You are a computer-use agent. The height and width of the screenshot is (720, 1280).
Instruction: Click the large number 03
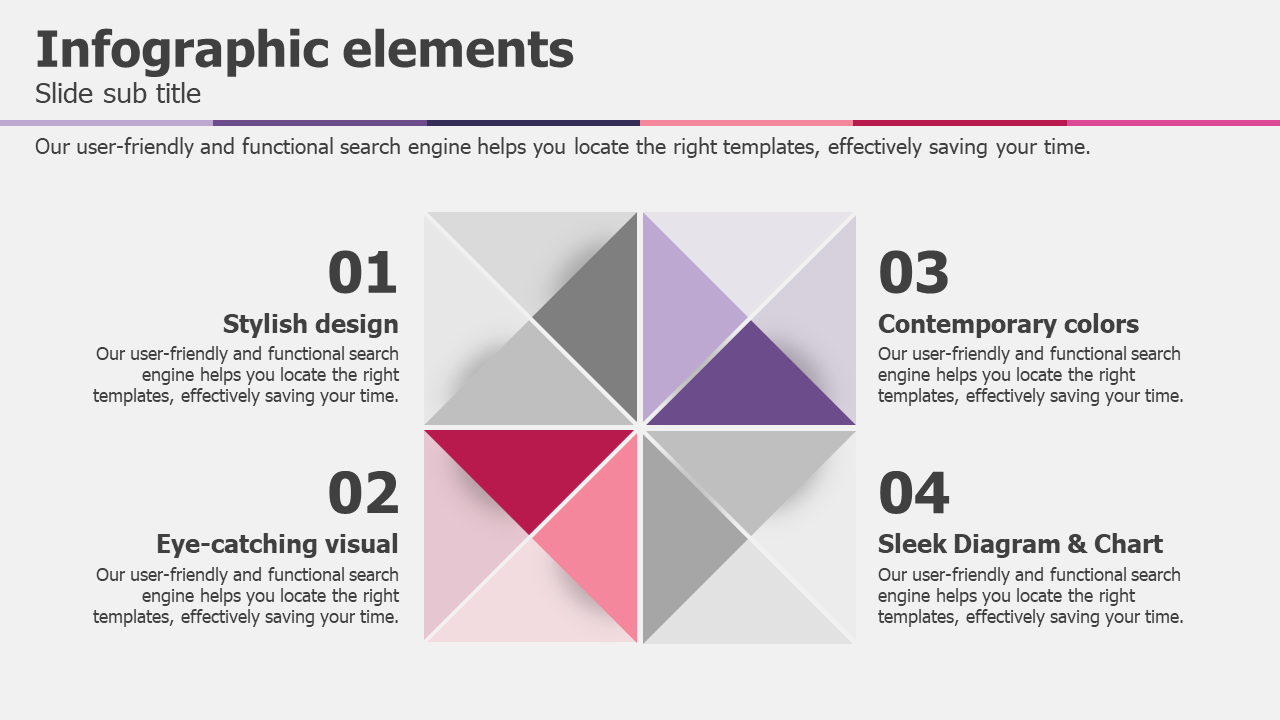pos(914,273)
